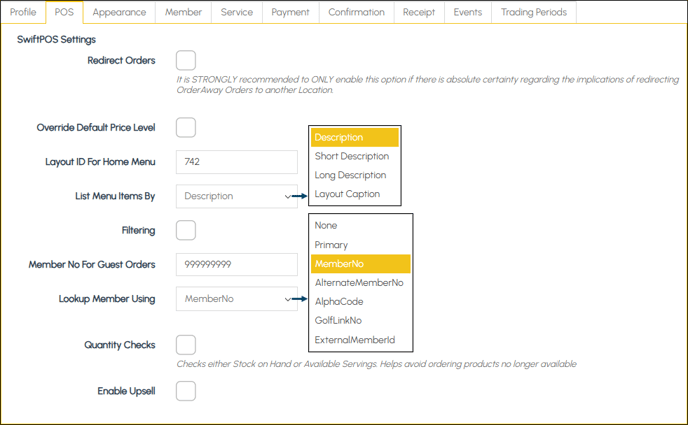Viewport: 688px width, 425px height.
Task: Toggle Override Default Price Level checkbox
Action: [185, 127]
